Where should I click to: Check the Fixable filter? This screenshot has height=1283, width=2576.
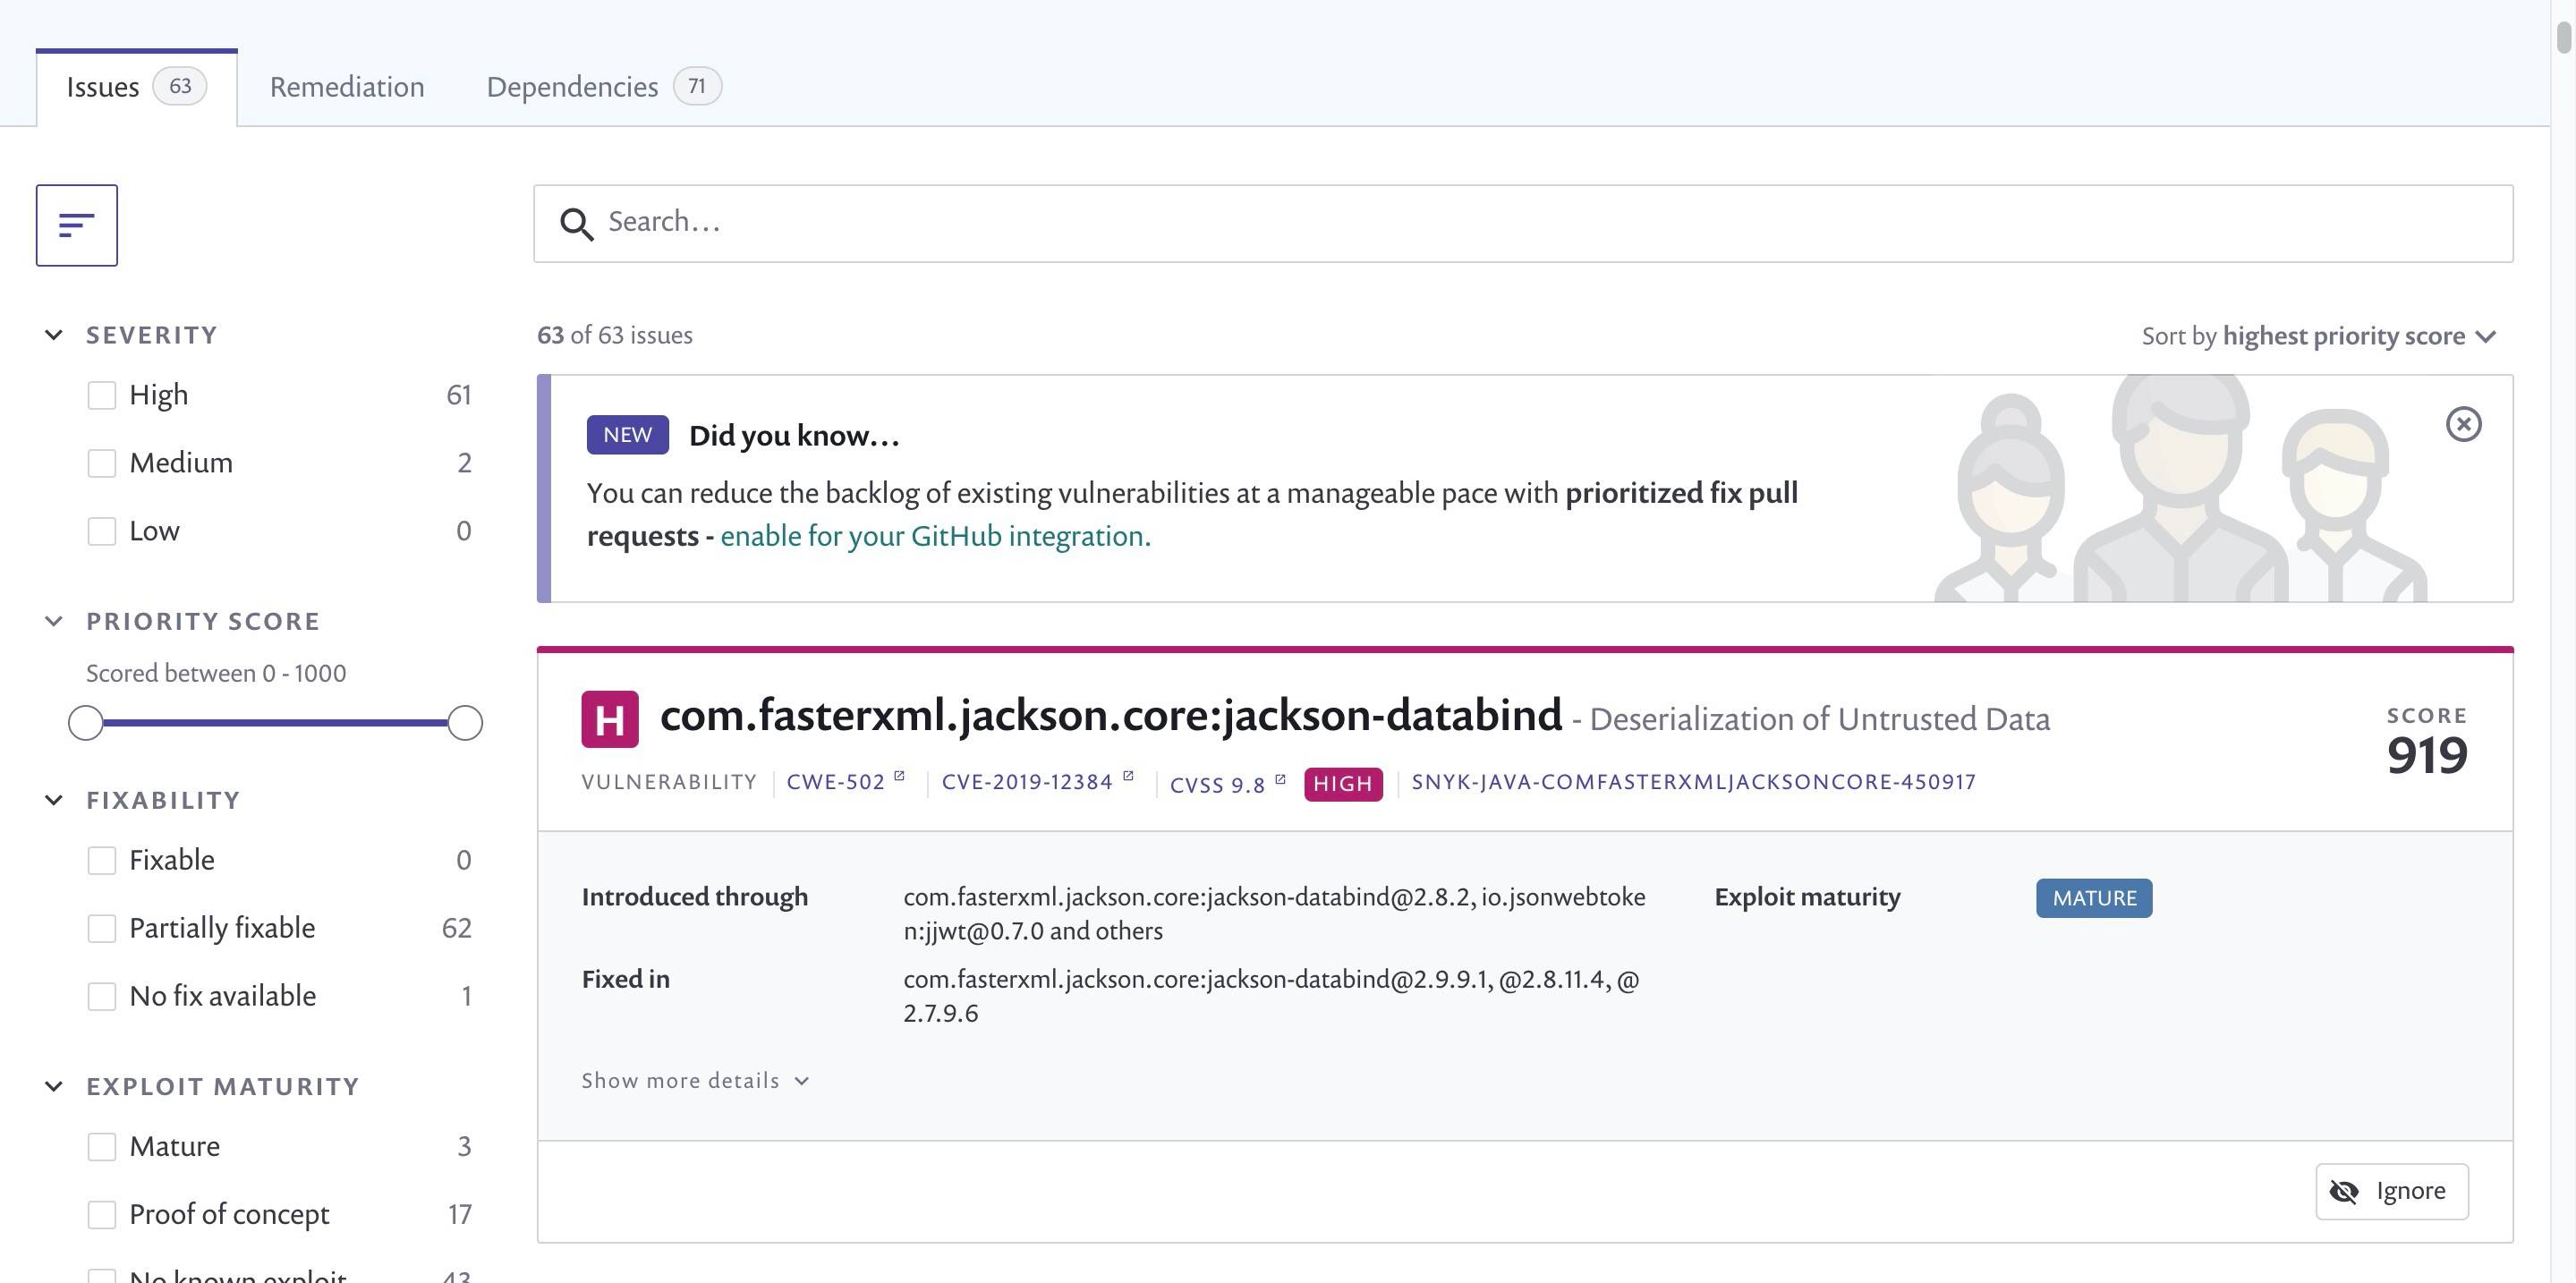101,860
